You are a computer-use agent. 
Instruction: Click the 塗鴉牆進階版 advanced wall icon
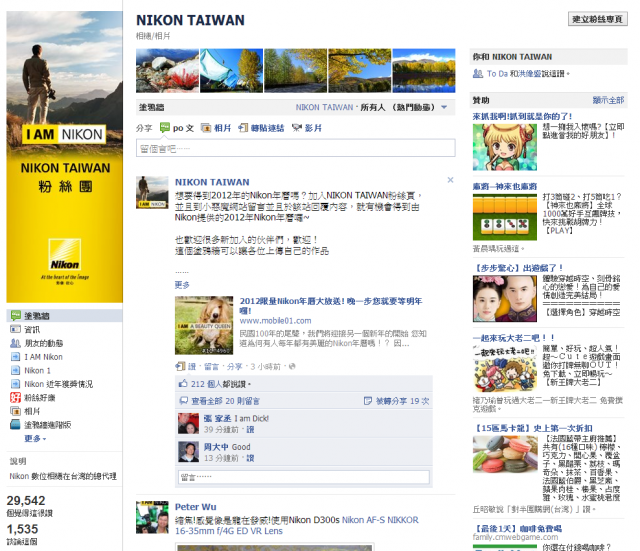[15, 424]
